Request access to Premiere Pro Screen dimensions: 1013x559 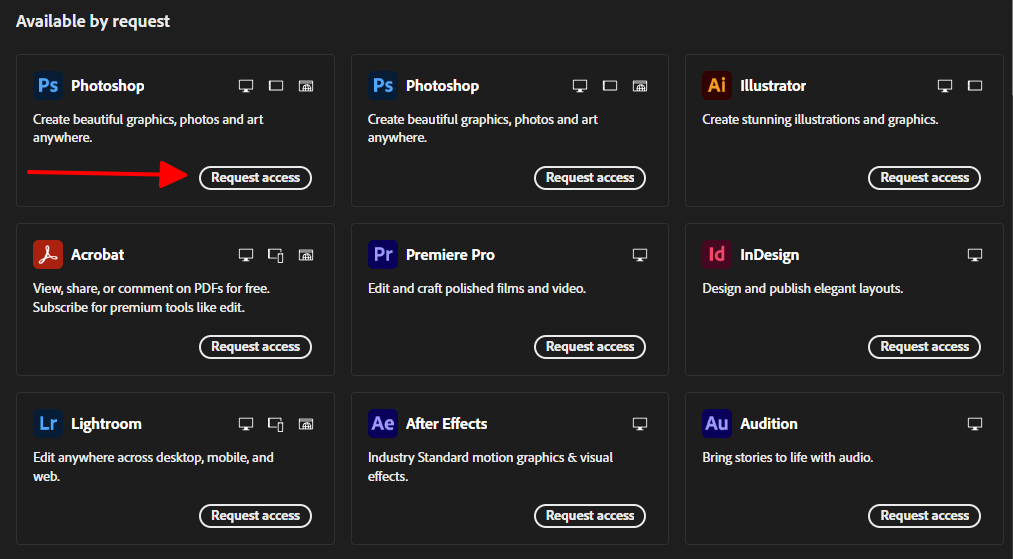point(590,347)
